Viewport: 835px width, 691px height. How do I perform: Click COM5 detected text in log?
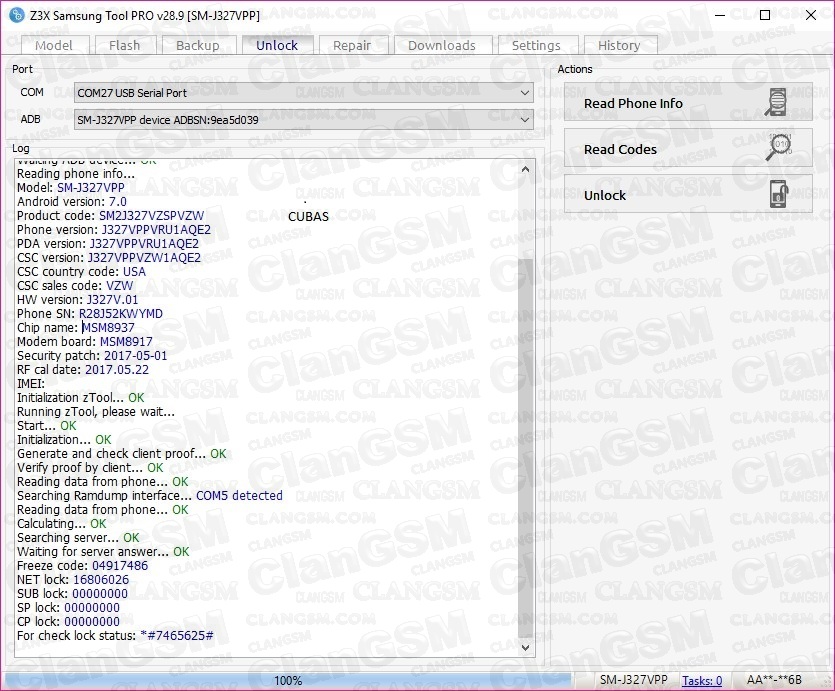[240, 496]
